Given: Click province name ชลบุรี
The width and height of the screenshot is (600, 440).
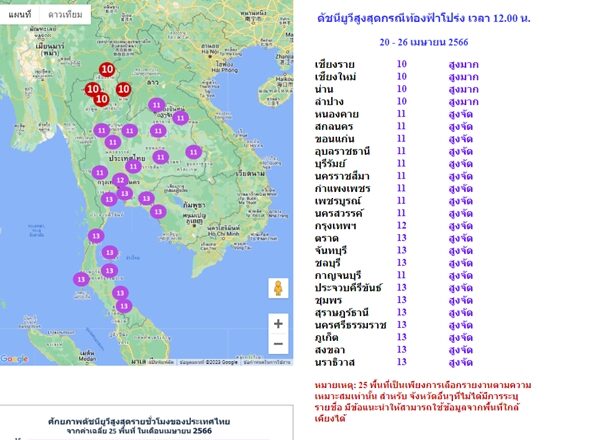Looking at the screenshot, I should coord(328,263).
